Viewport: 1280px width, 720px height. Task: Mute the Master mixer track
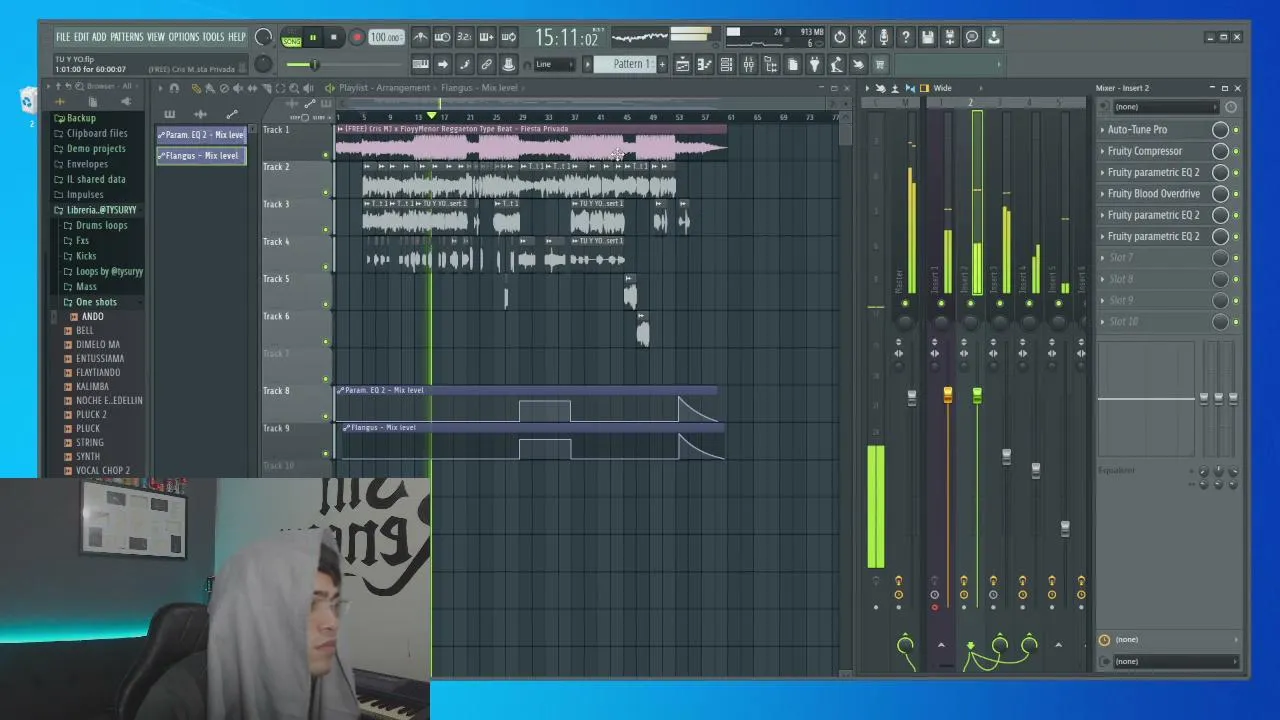click(905, 303)
